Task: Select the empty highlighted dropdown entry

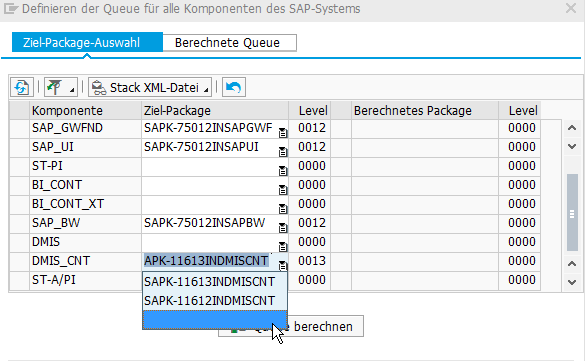Action: [x=215, y=320]
